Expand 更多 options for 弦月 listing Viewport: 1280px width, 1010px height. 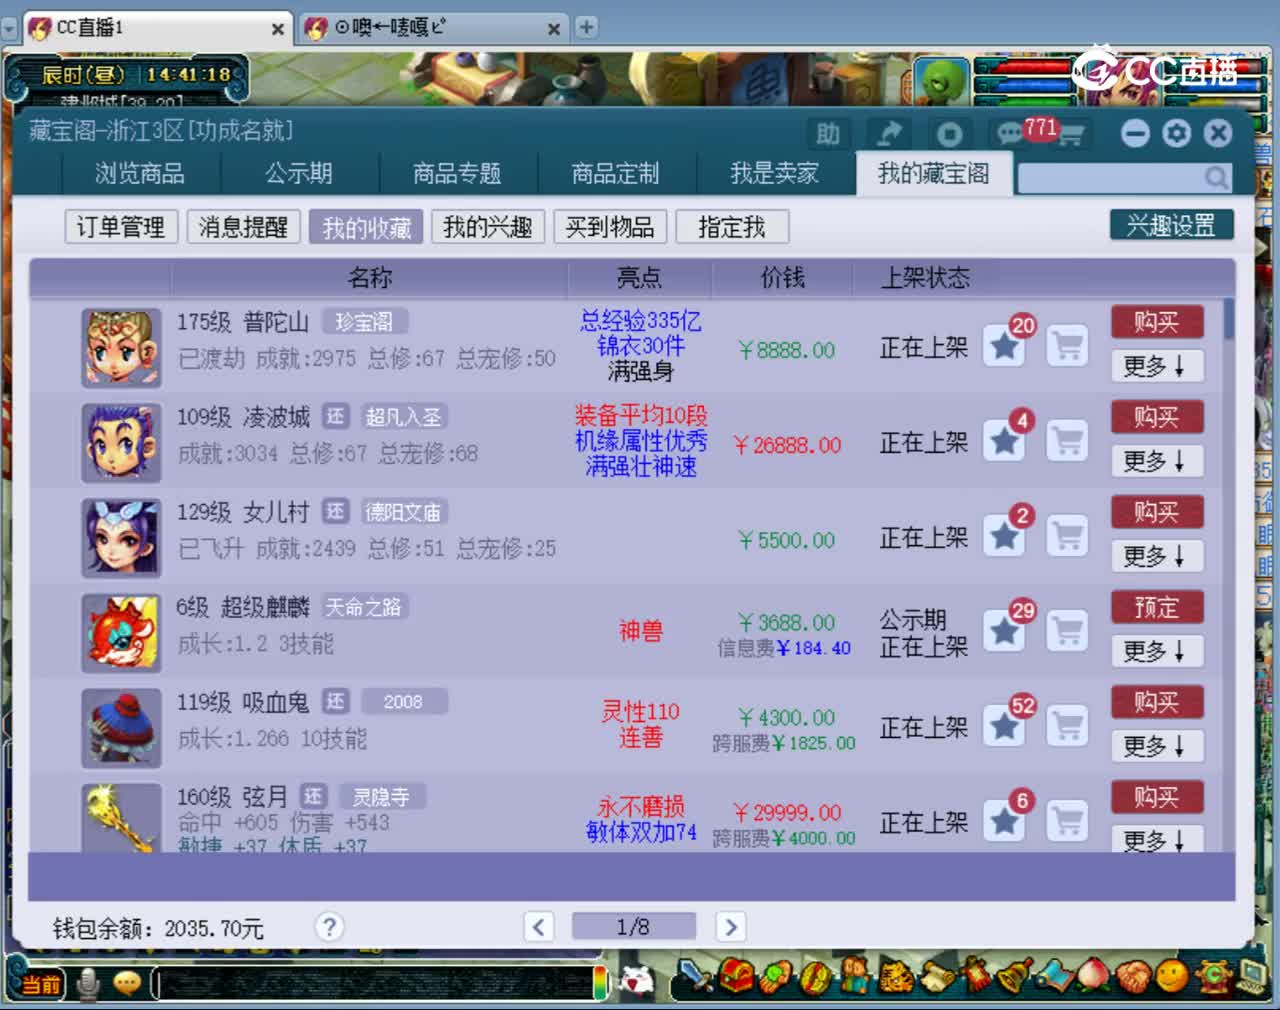[x=1157, y=840]
